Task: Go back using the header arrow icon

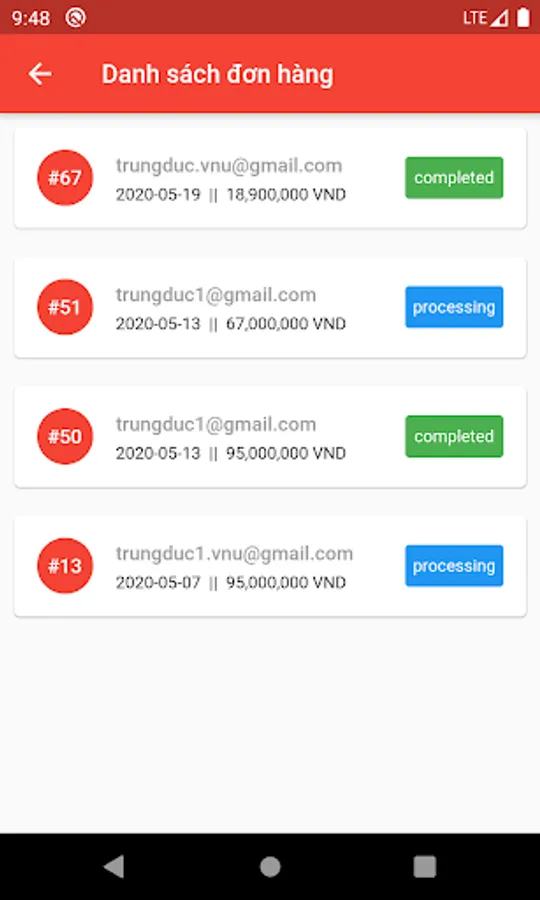Action: click(40, 74)
